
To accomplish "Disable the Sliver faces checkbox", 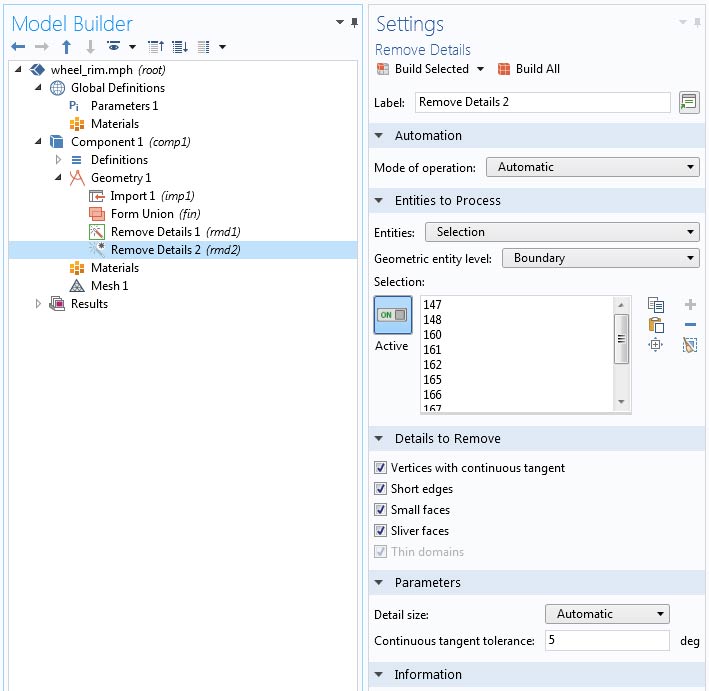I will [381, 531].
